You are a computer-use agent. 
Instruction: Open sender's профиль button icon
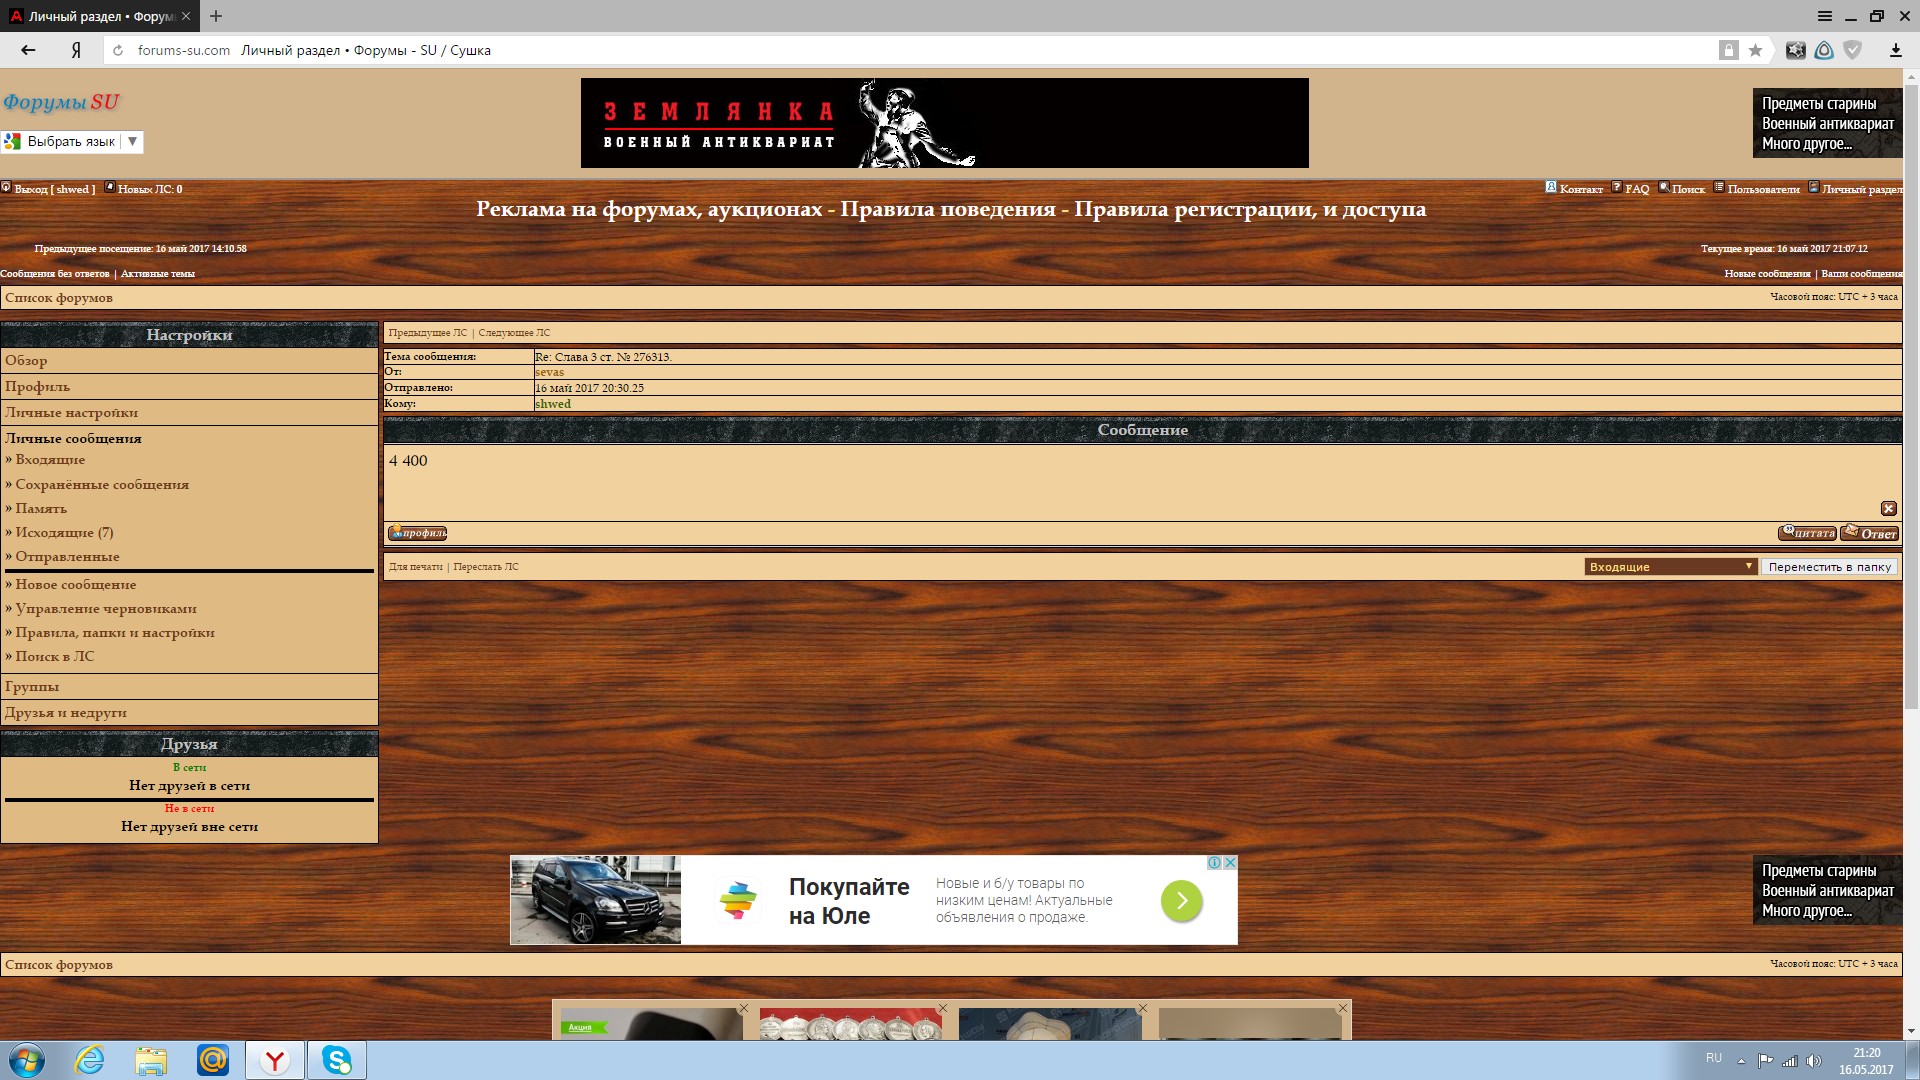coord(417,533)
